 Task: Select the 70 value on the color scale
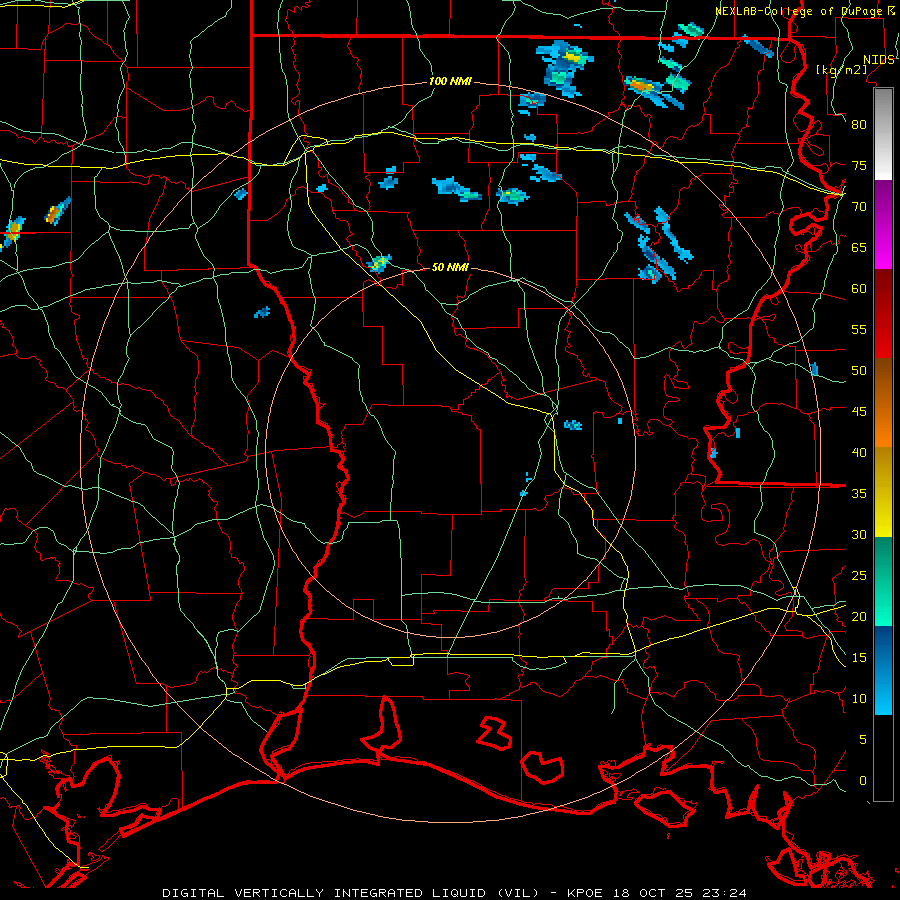tap(859, 207)
